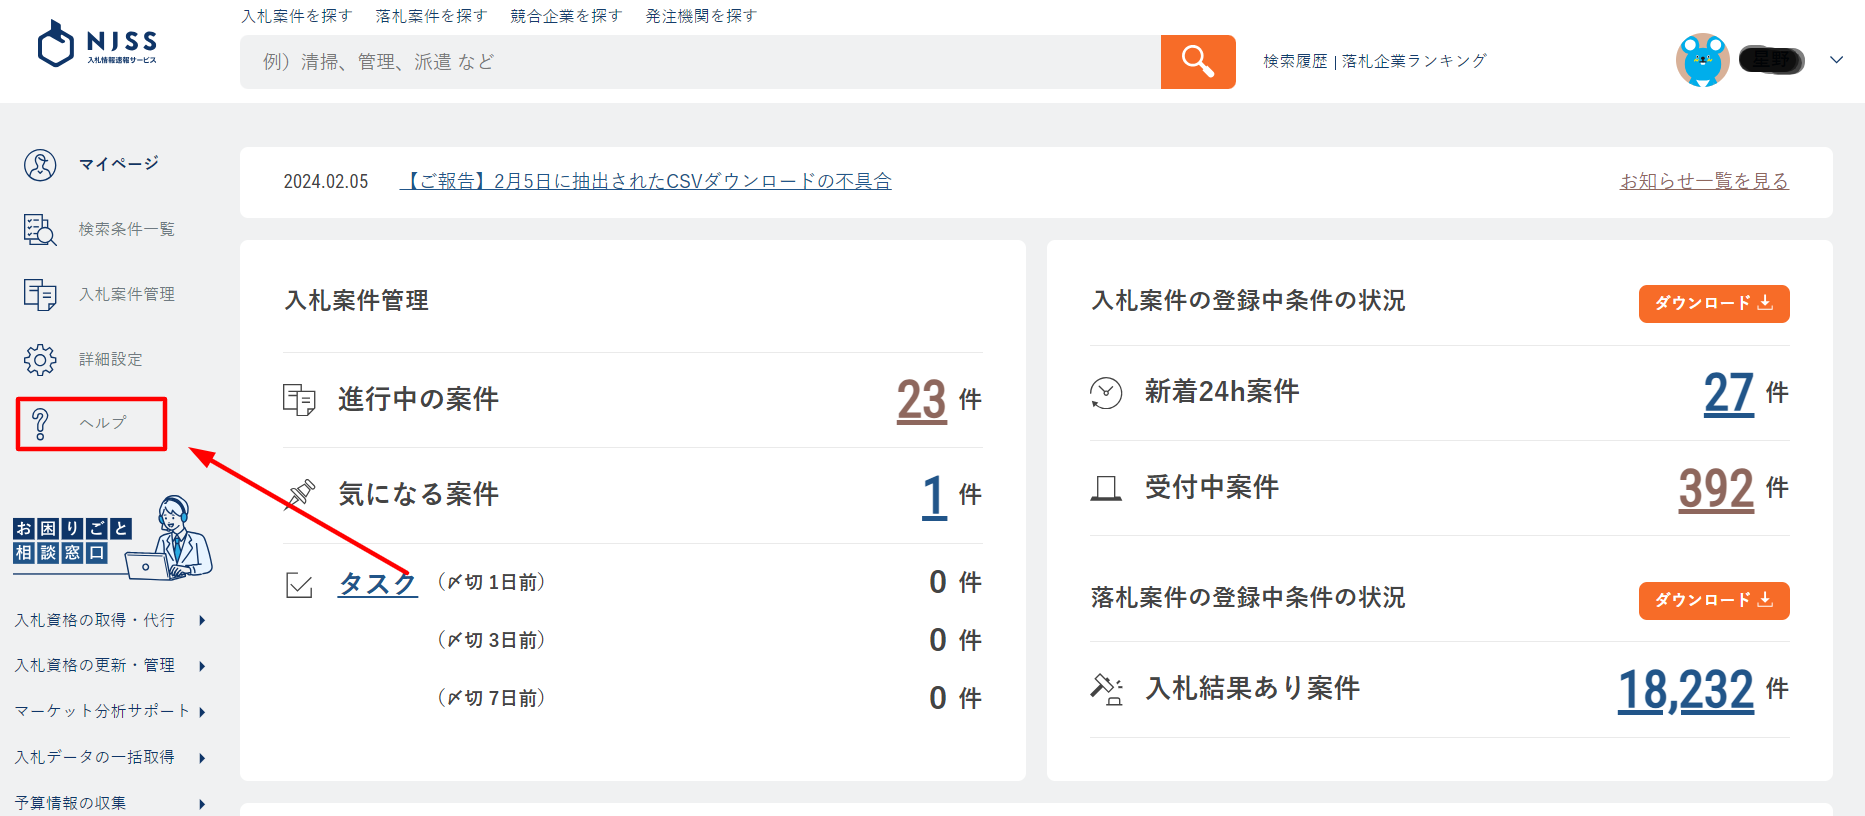Open the タスク link
Screen dimensions: 1865x816
click(377, 583)
